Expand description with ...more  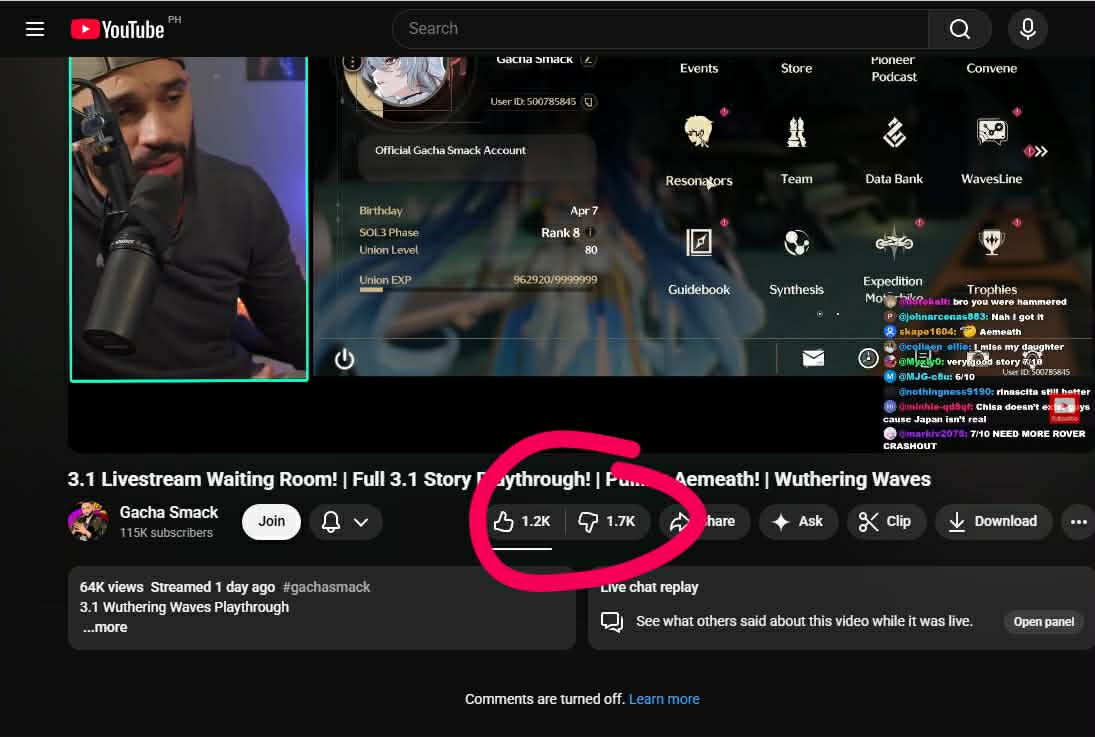(105, 627)
